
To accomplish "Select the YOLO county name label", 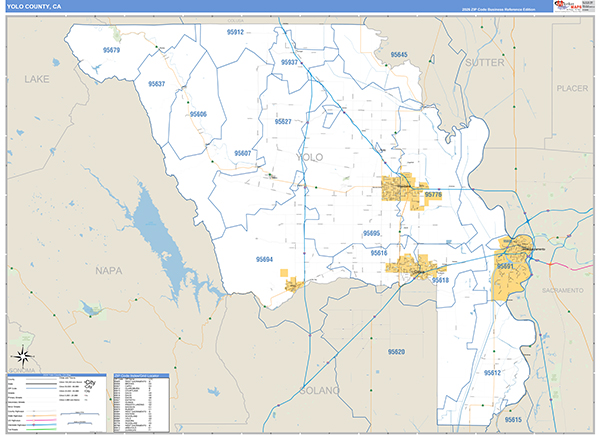I will click(x=310, y=157).
